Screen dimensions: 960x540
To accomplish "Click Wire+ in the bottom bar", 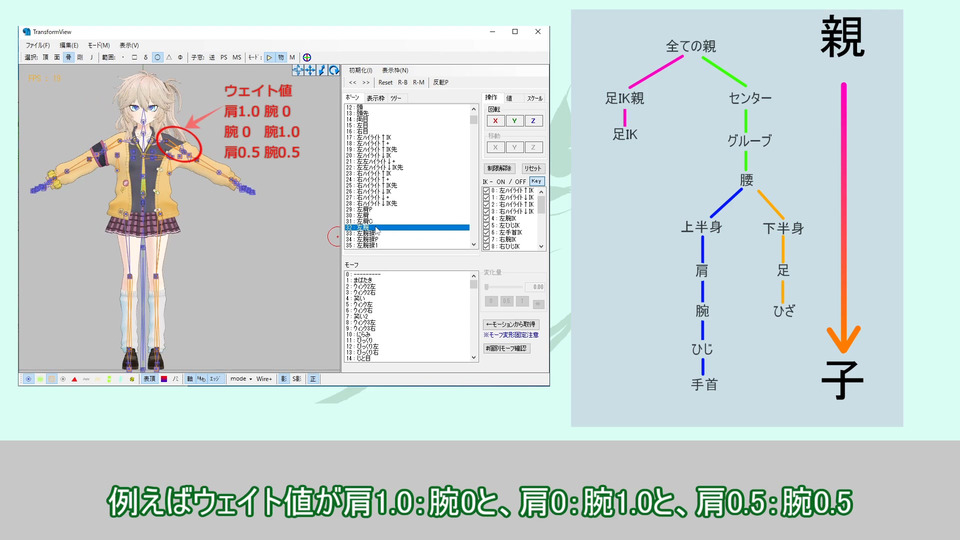I will (x=264, y=379).
